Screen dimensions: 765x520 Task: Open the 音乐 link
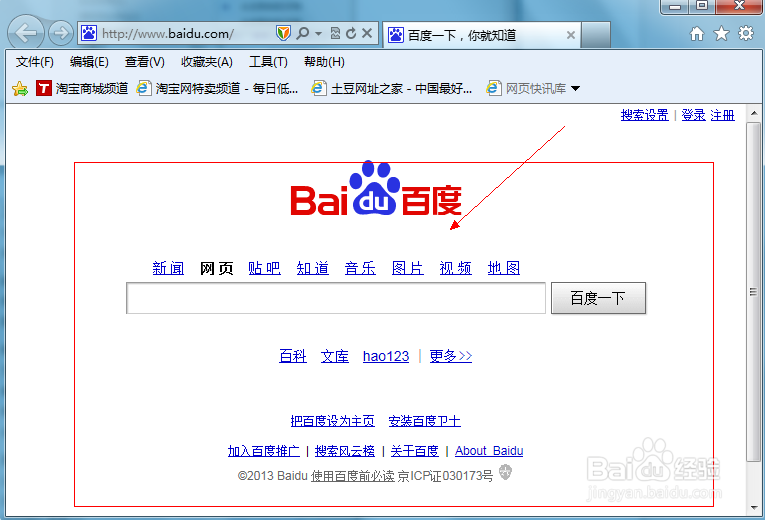(x=360, y=268)
